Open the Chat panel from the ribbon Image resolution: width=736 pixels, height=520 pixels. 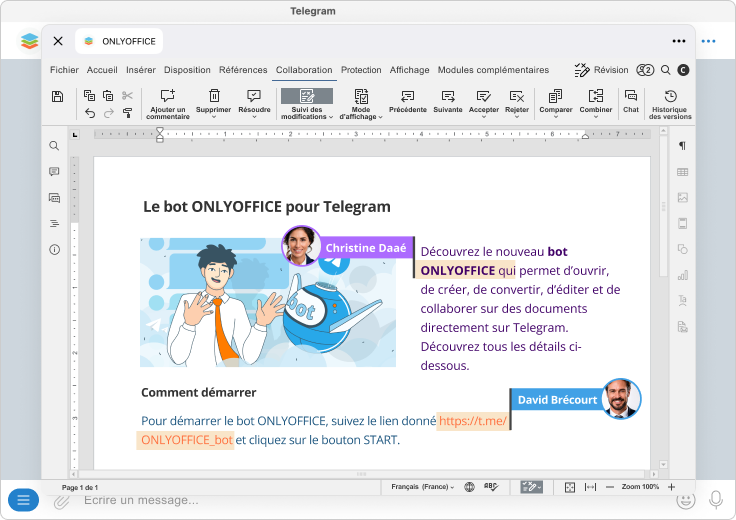[x=631, y=101]
